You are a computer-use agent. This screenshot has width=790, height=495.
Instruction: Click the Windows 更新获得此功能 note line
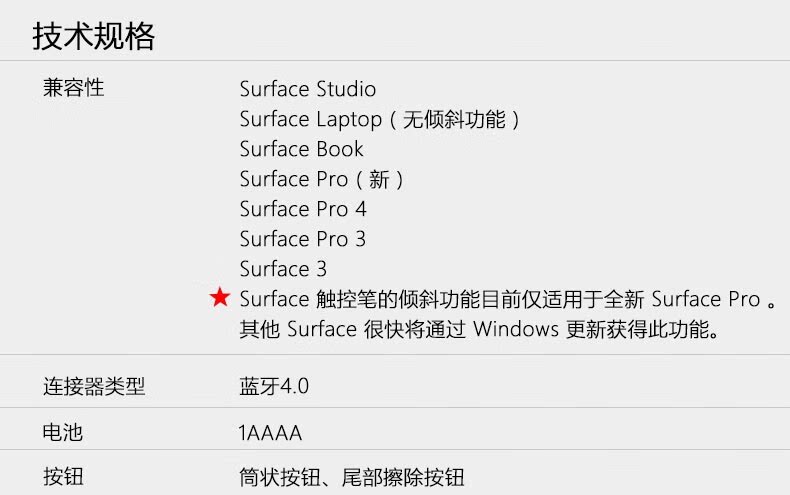pos(479,329)
